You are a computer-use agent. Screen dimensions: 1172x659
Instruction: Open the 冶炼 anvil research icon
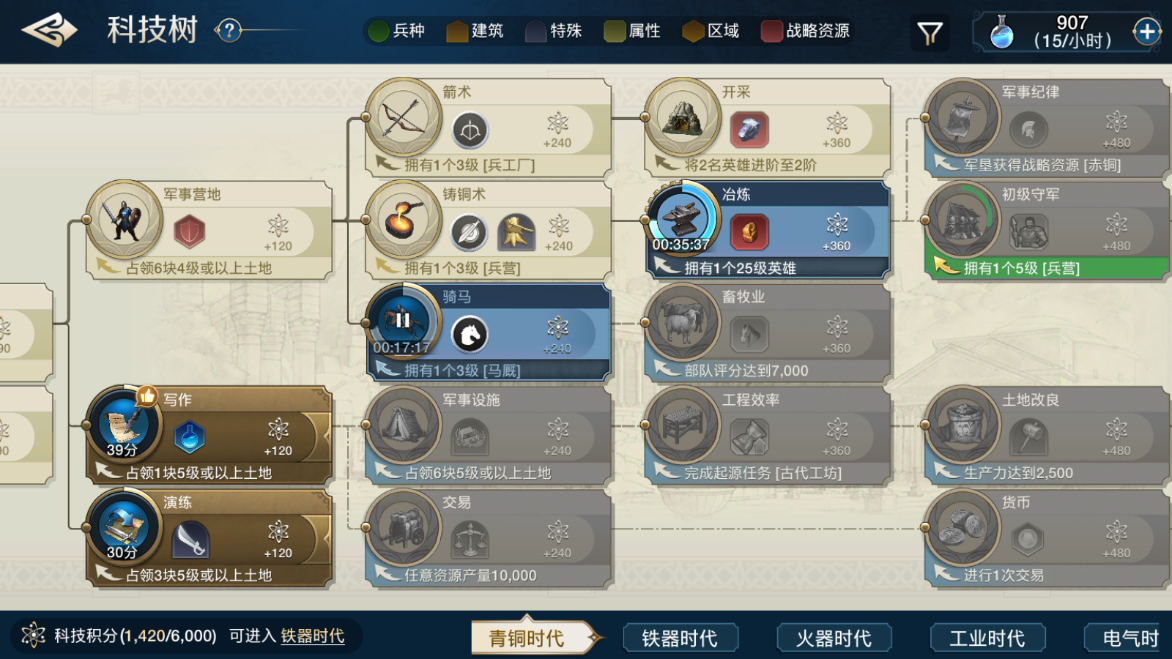click(682, 219)
